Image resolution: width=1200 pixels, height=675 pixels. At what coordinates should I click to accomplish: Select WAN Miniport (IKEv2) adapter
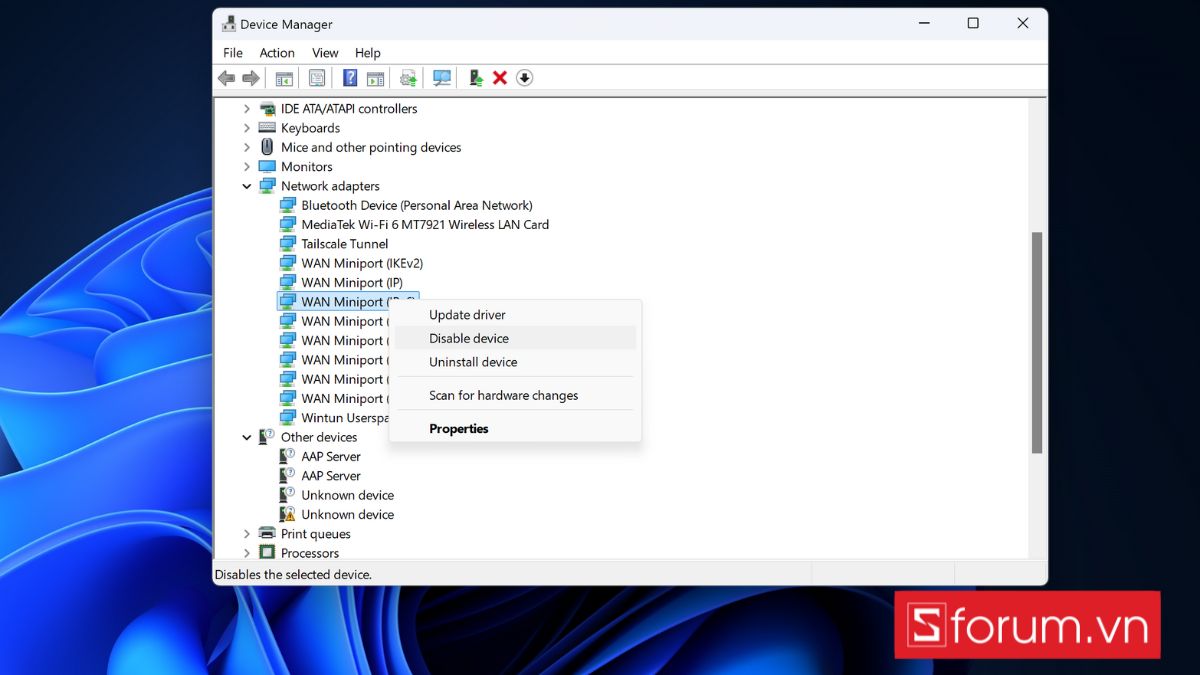point(362,263)
